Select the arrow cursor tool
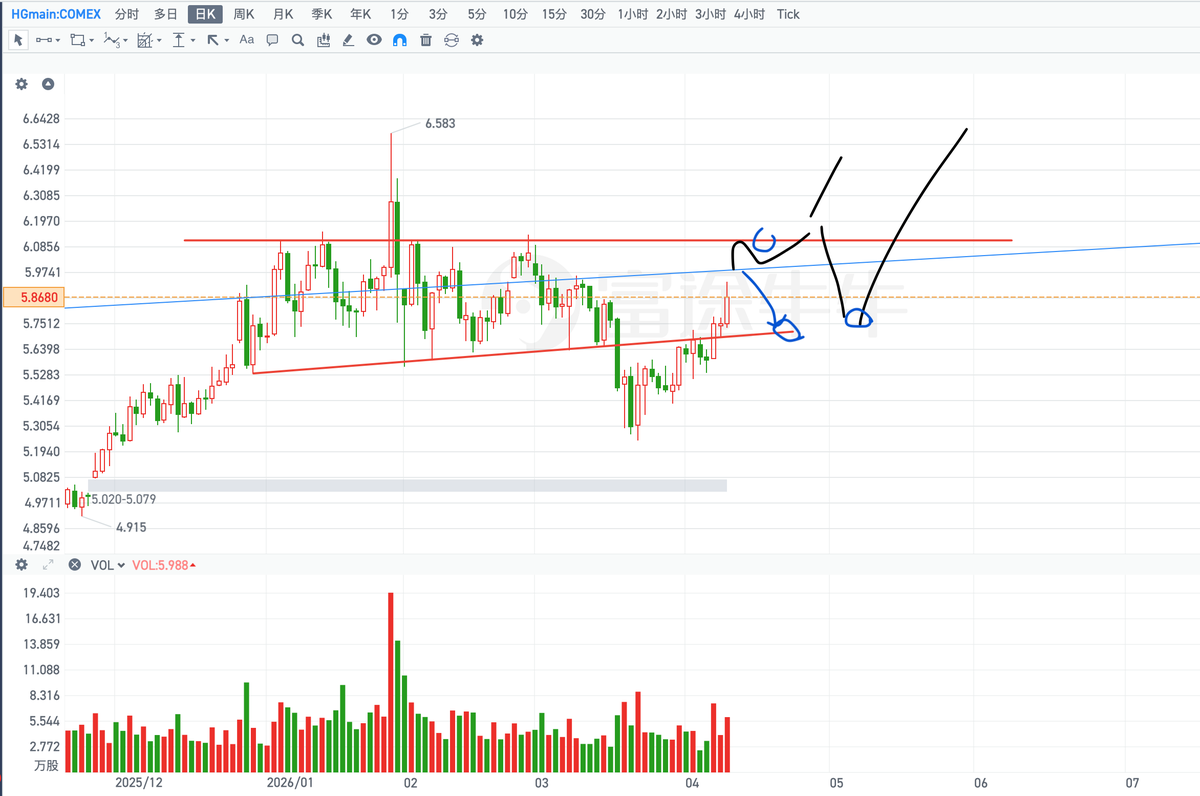Image resolution: width=1200 pixels, height=796 pixels. click(18, 40)
